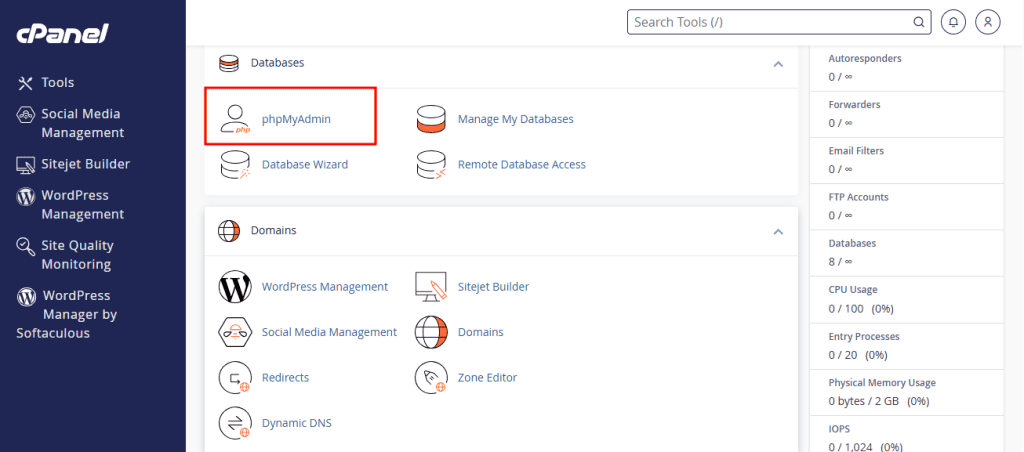Open the Dynamic DNS link

pos(296,423)
